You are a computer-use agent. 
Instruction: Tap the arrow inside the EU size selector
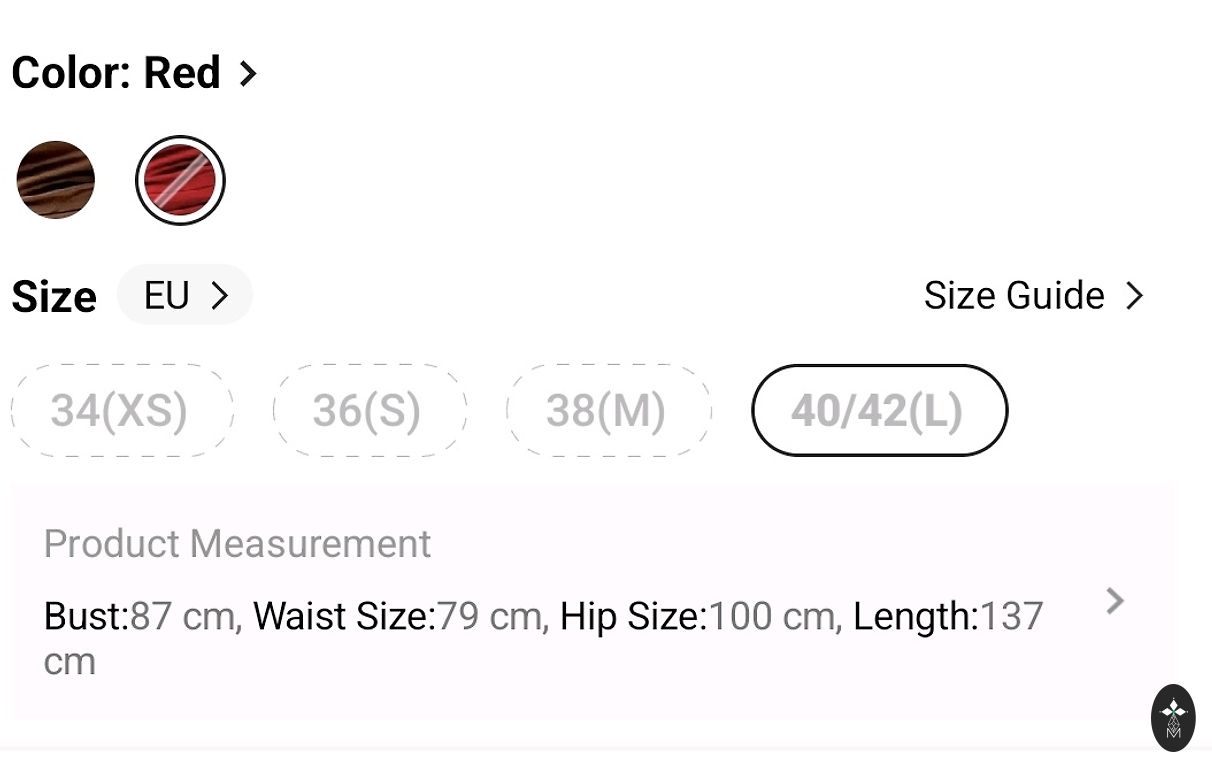coord(220,295)
